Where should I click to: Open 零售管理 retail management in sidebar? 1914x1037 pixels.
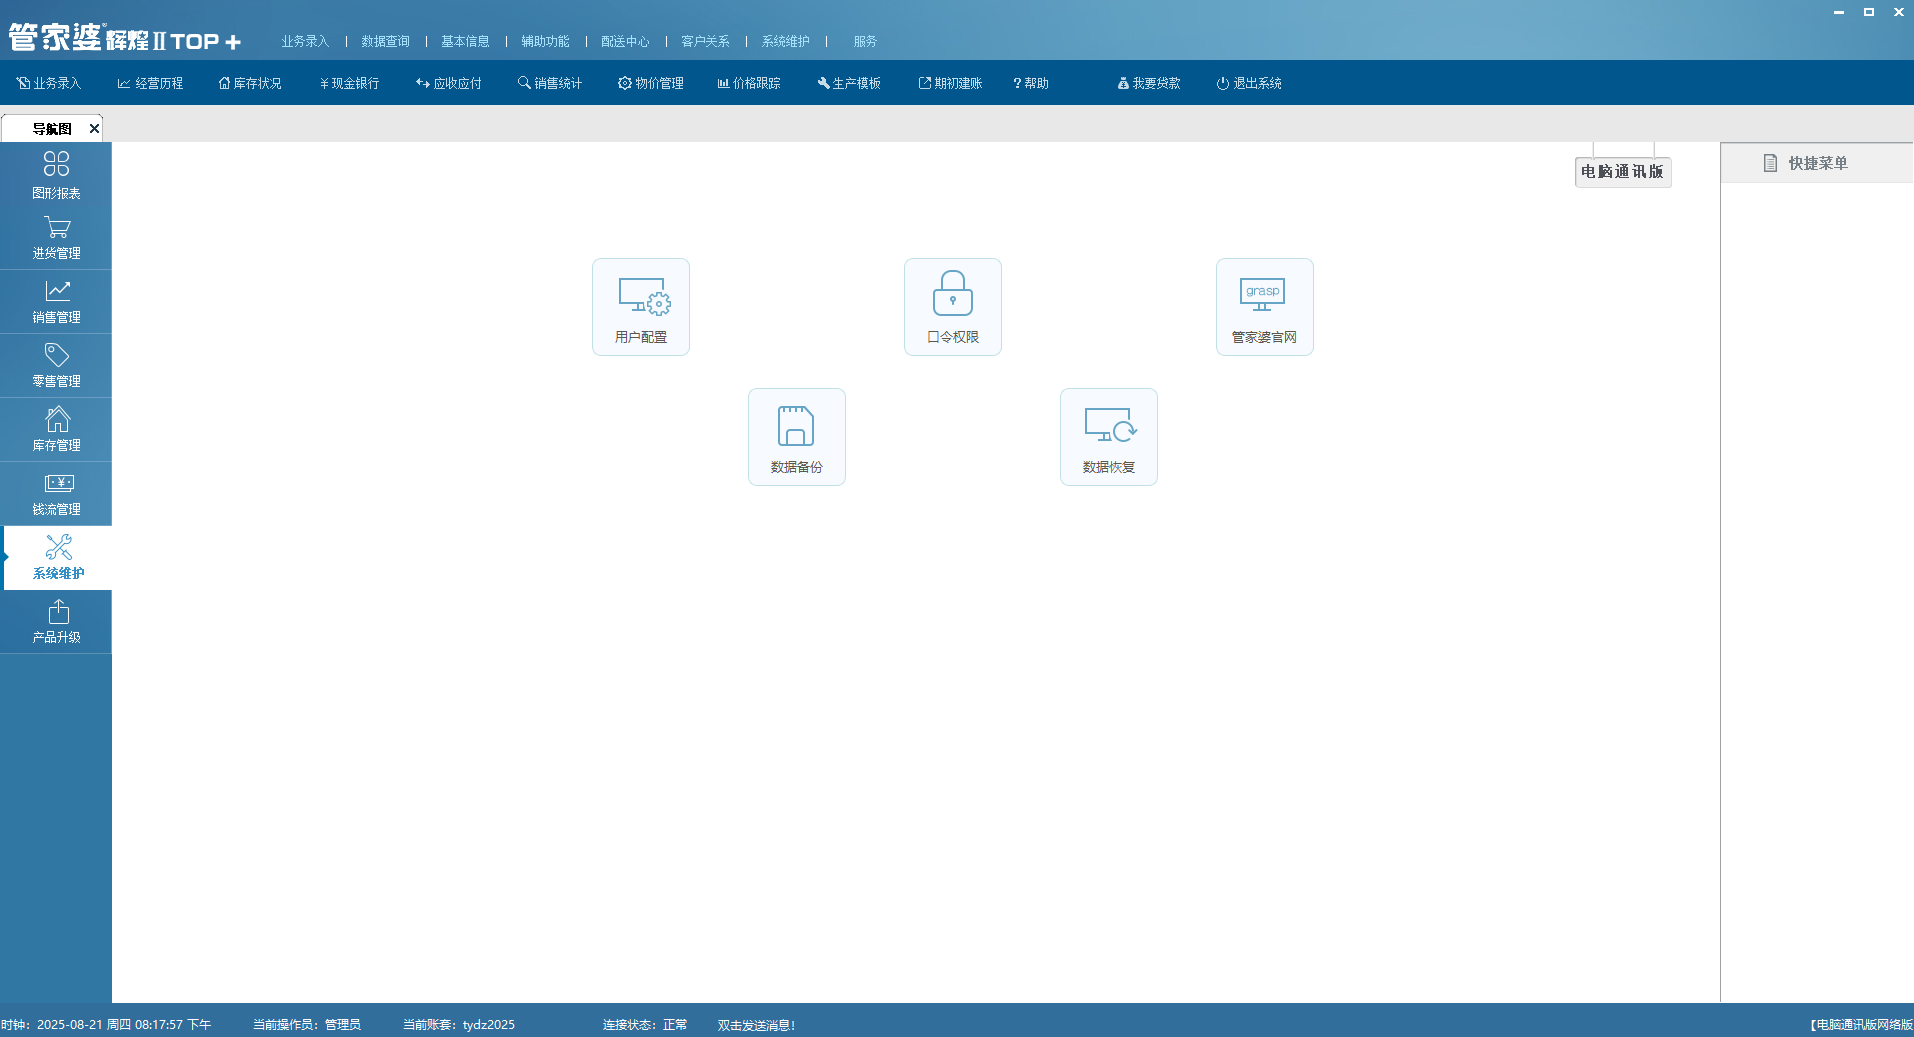click(x=56, y=366)
